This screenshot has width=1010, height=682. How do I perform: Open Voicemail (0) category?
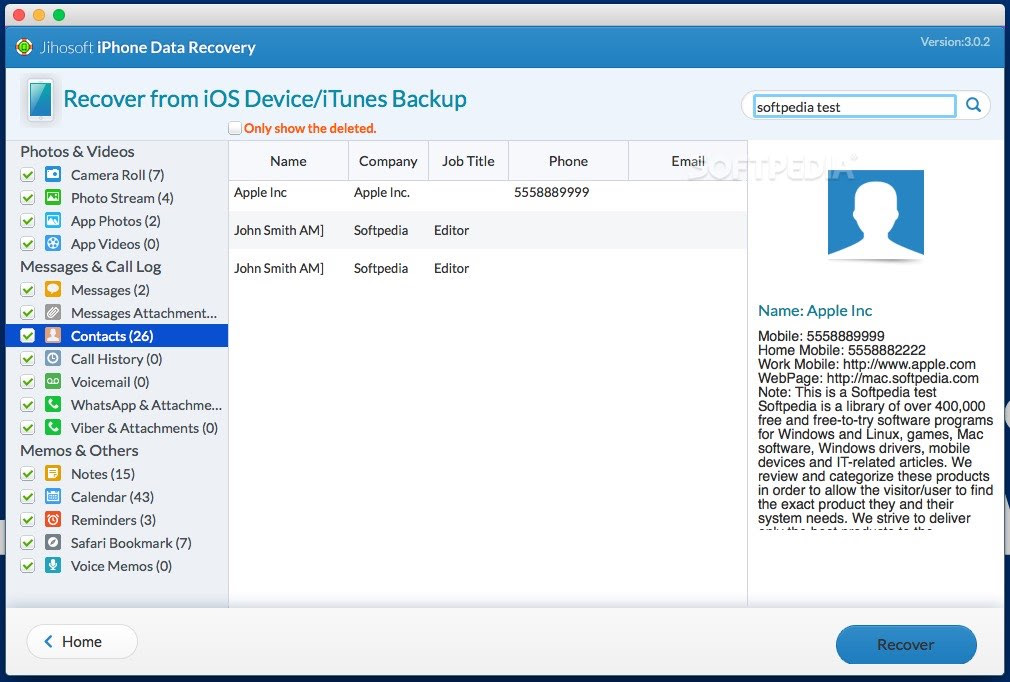point(110,382)
